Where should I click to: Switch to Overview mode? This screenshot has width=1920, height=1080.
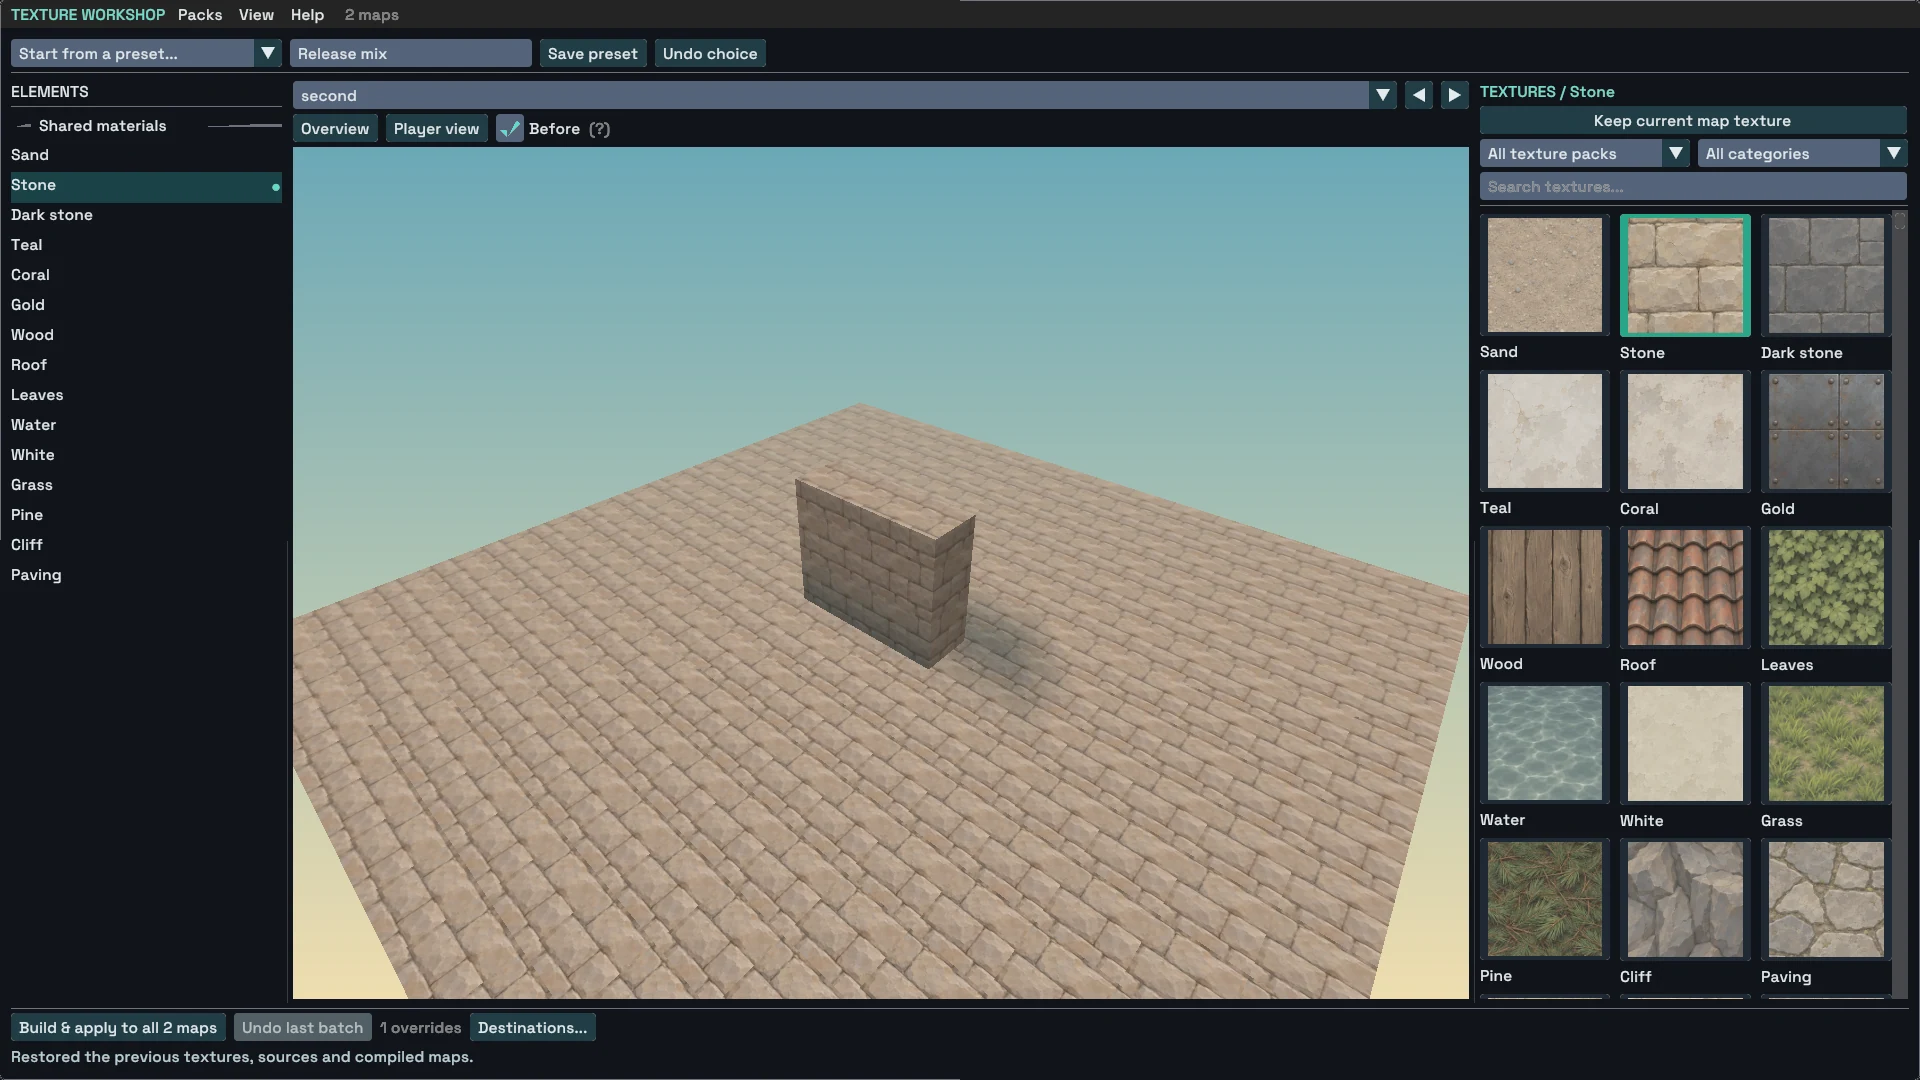335,129
